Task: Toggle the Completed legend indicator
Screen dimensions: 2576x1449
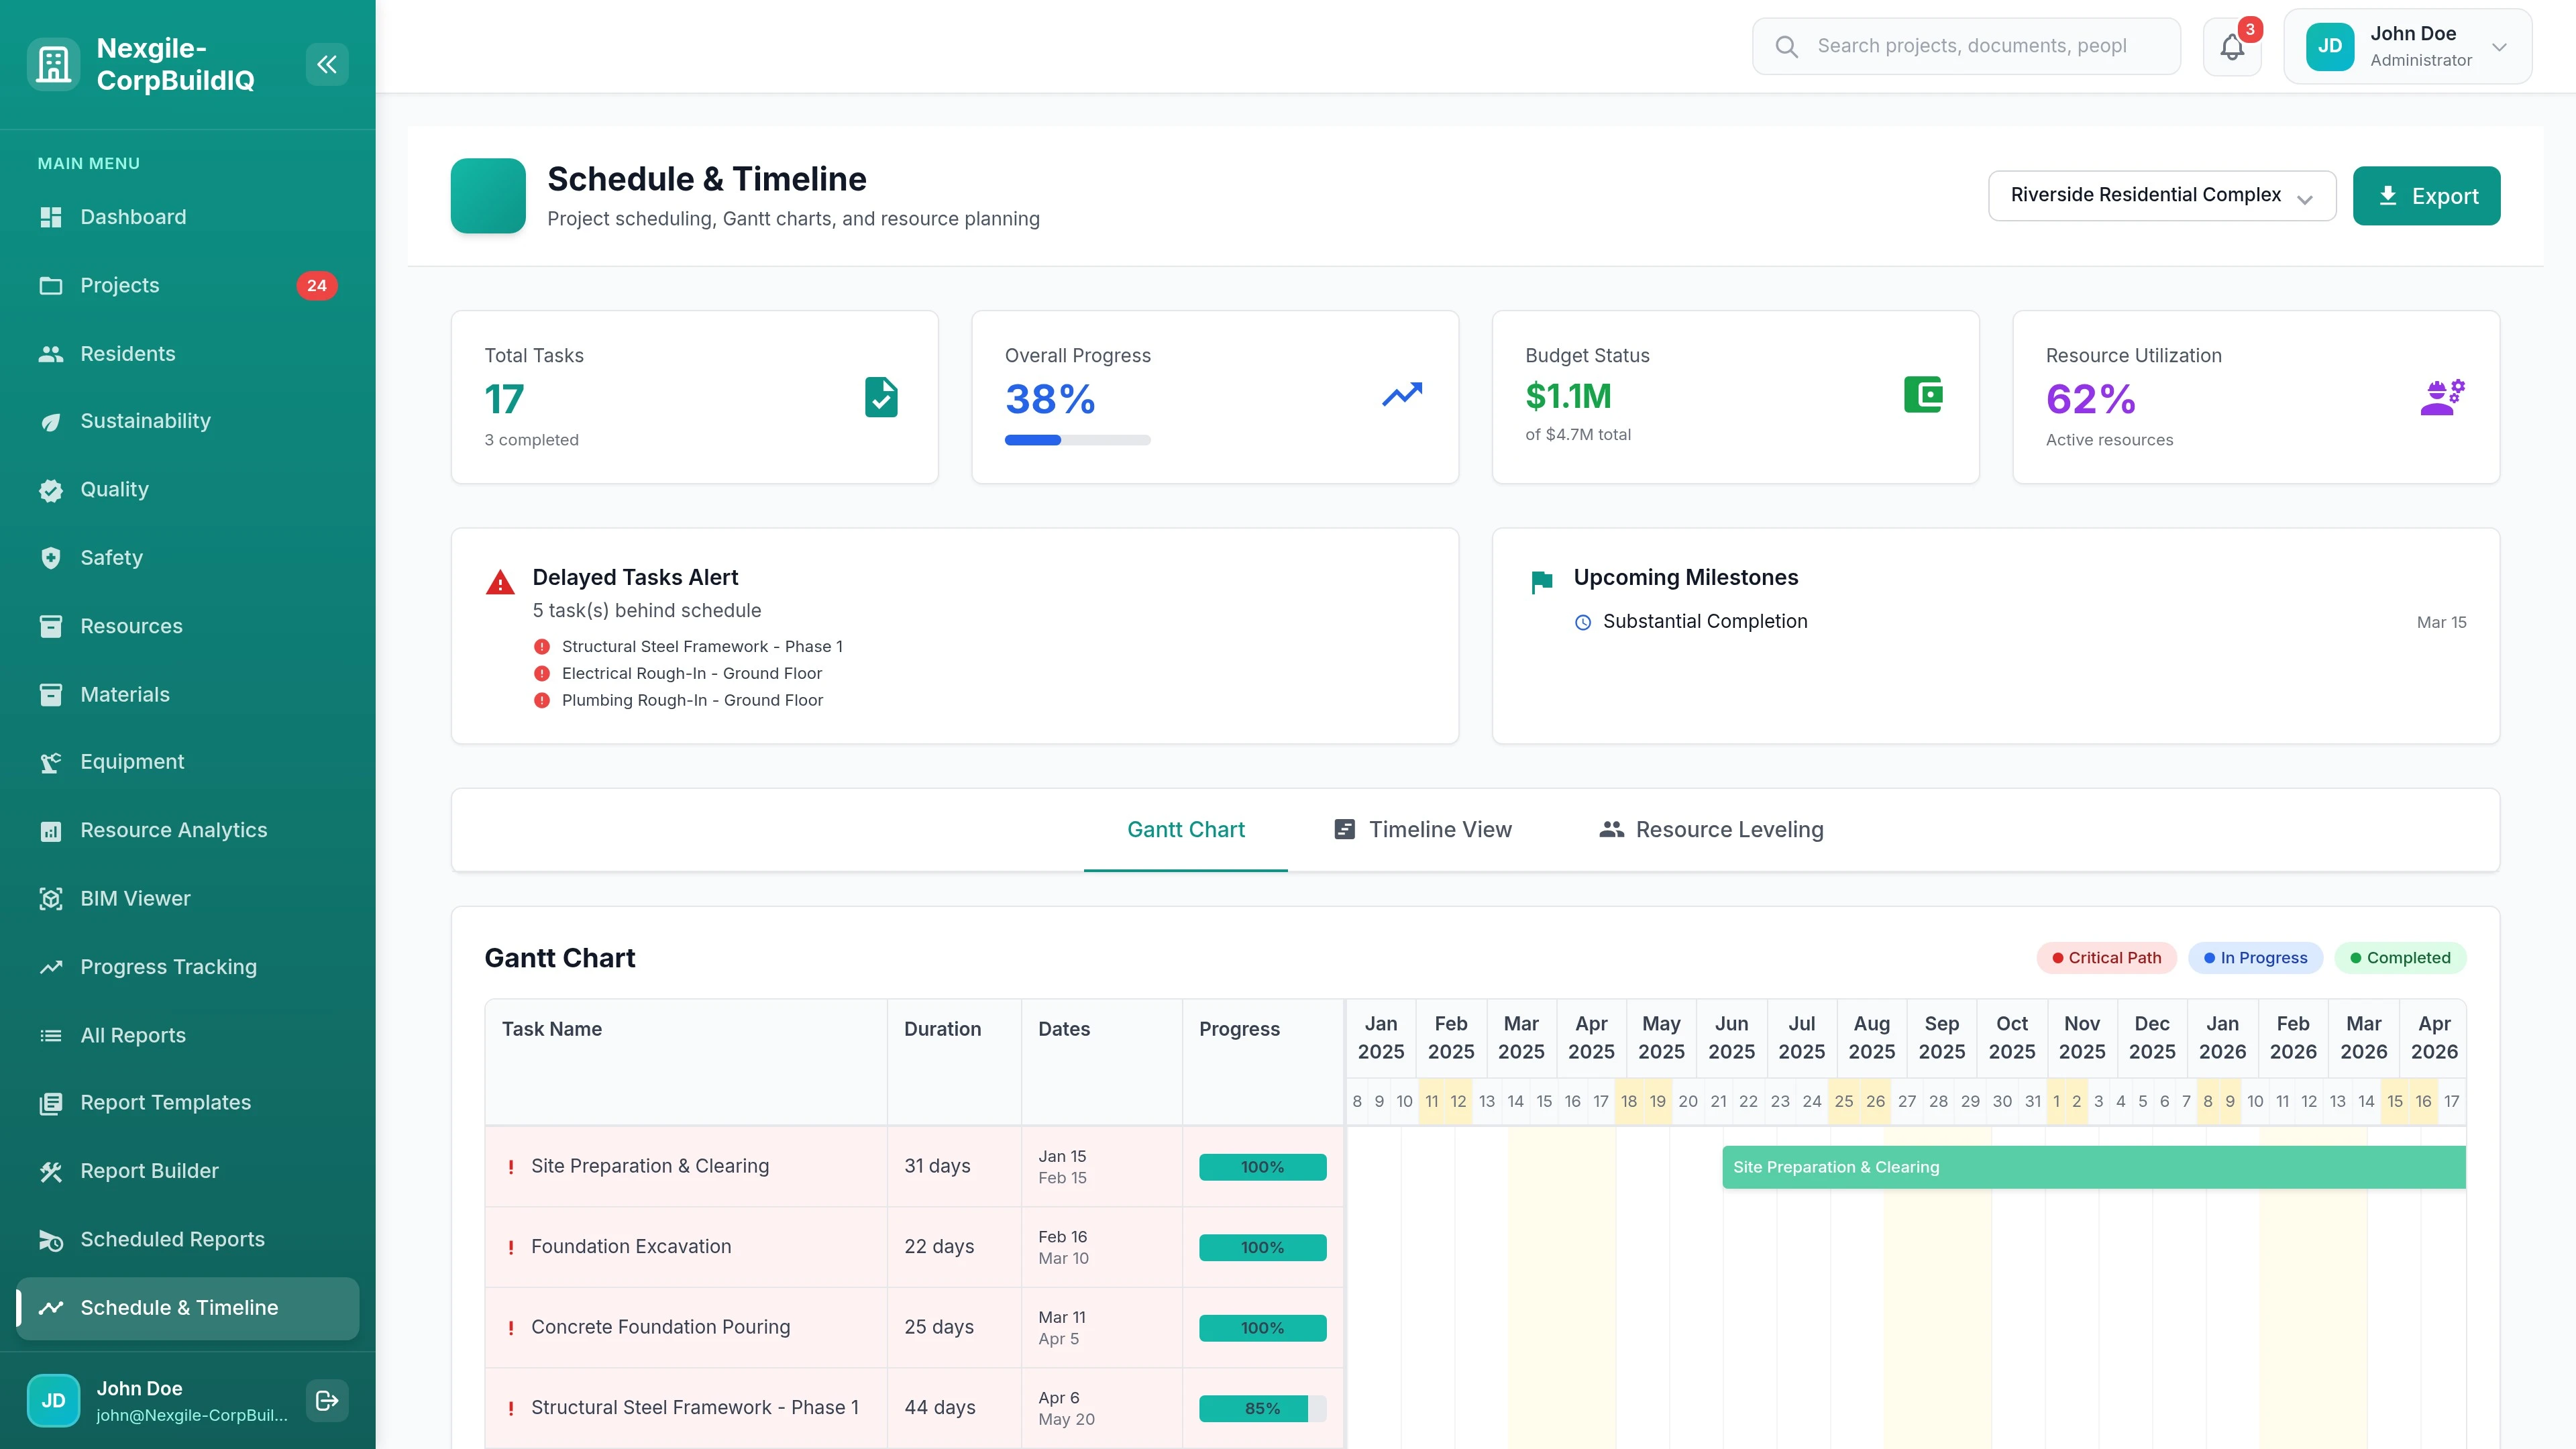Action: (x=2399, y=957)
